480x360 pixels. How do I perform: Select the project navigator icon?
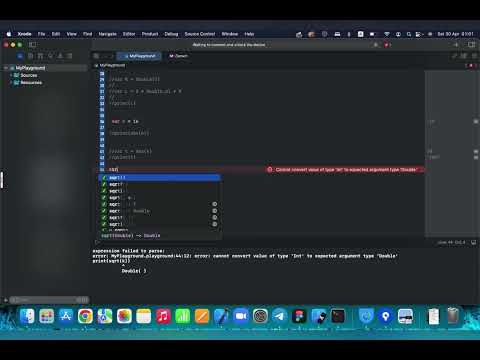20,56
